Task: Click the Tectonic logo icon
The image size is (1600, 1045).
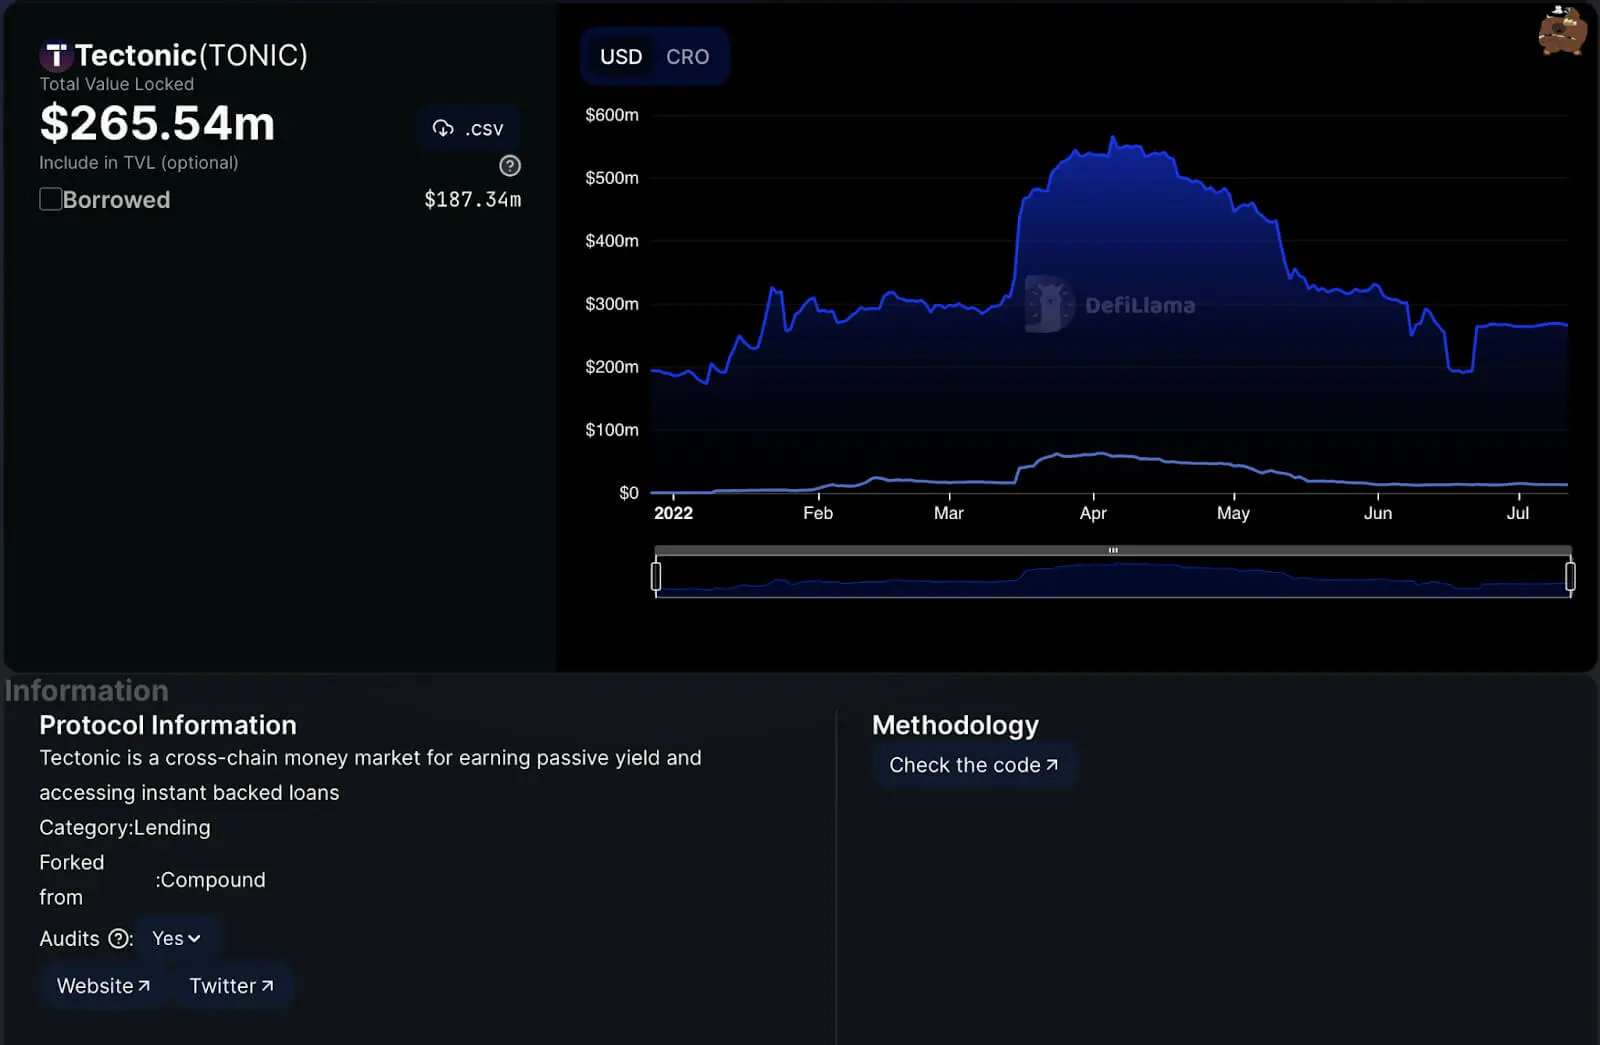Action: [x=55, y=56]
